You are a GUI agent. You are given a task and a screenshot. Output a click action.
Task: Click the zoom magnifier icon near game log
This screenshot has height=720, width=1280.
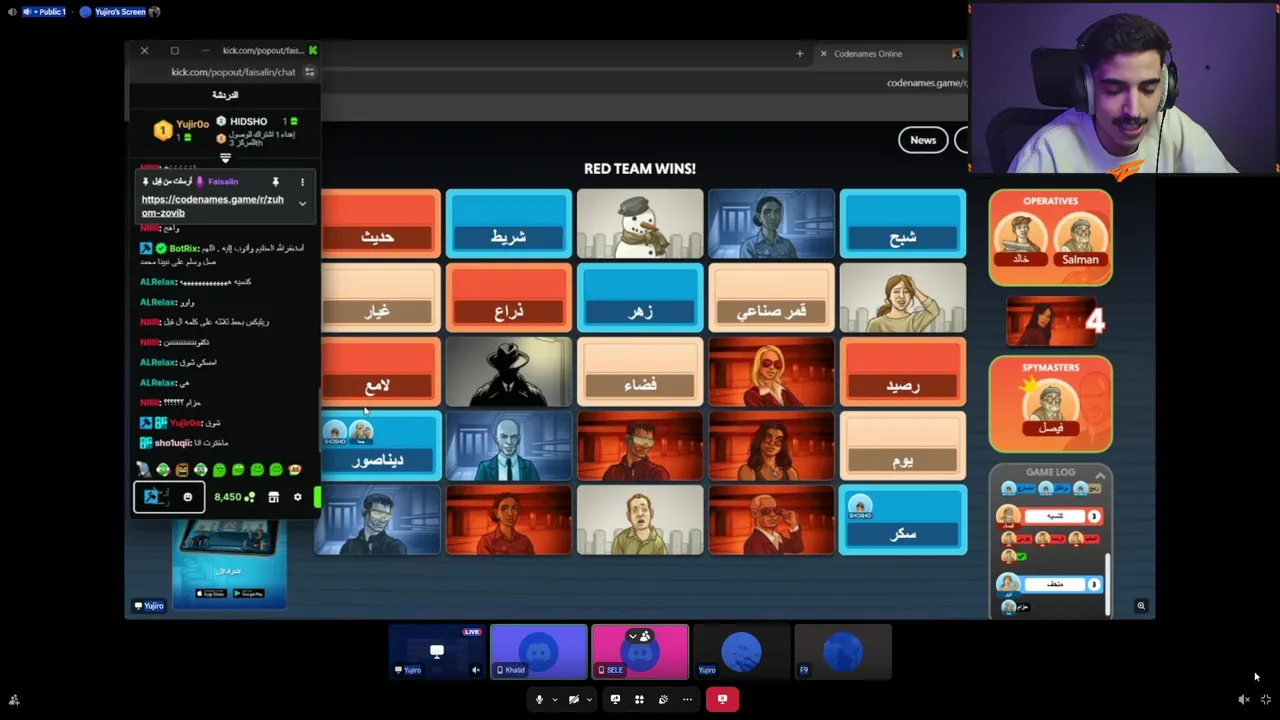pyautogui.click(x=1141, y=606)
